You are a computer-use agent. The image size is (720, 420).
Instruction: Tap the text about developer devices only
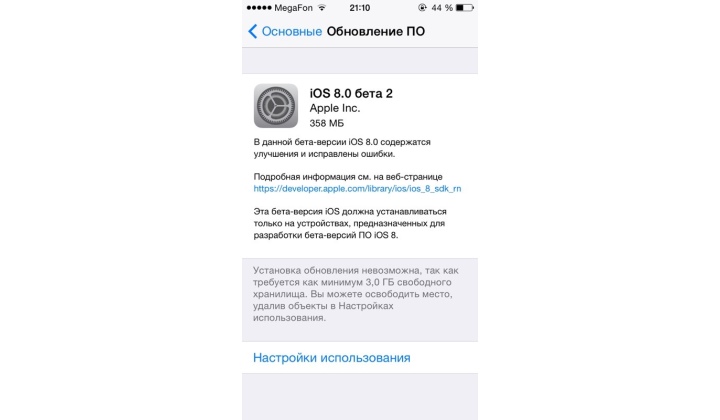pyautogui.click(x=350, y=223)
